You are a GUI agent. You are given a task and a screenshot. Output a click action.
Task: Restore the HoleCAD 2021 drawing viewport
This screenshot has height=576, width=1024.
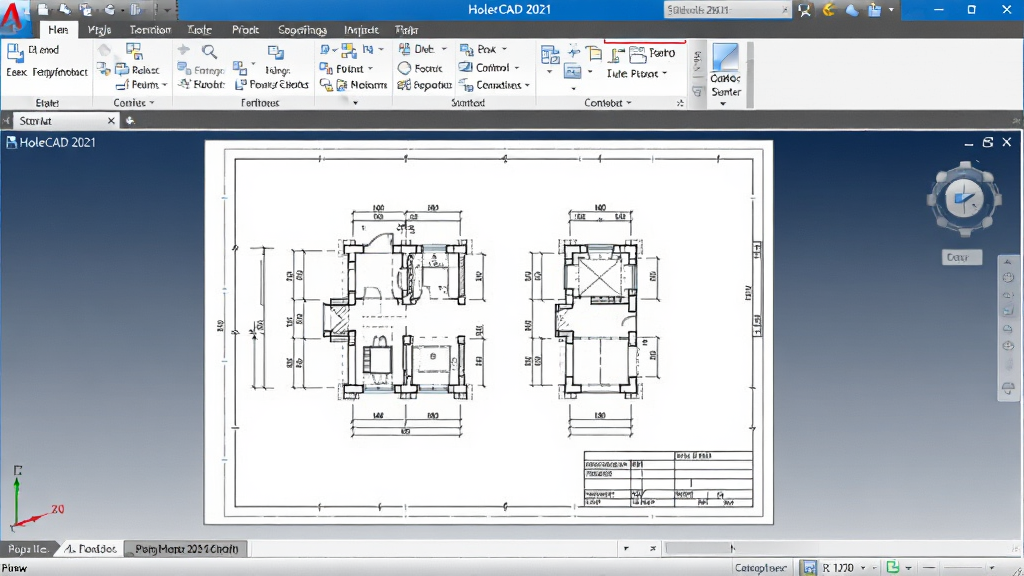[x=987, y=142]
